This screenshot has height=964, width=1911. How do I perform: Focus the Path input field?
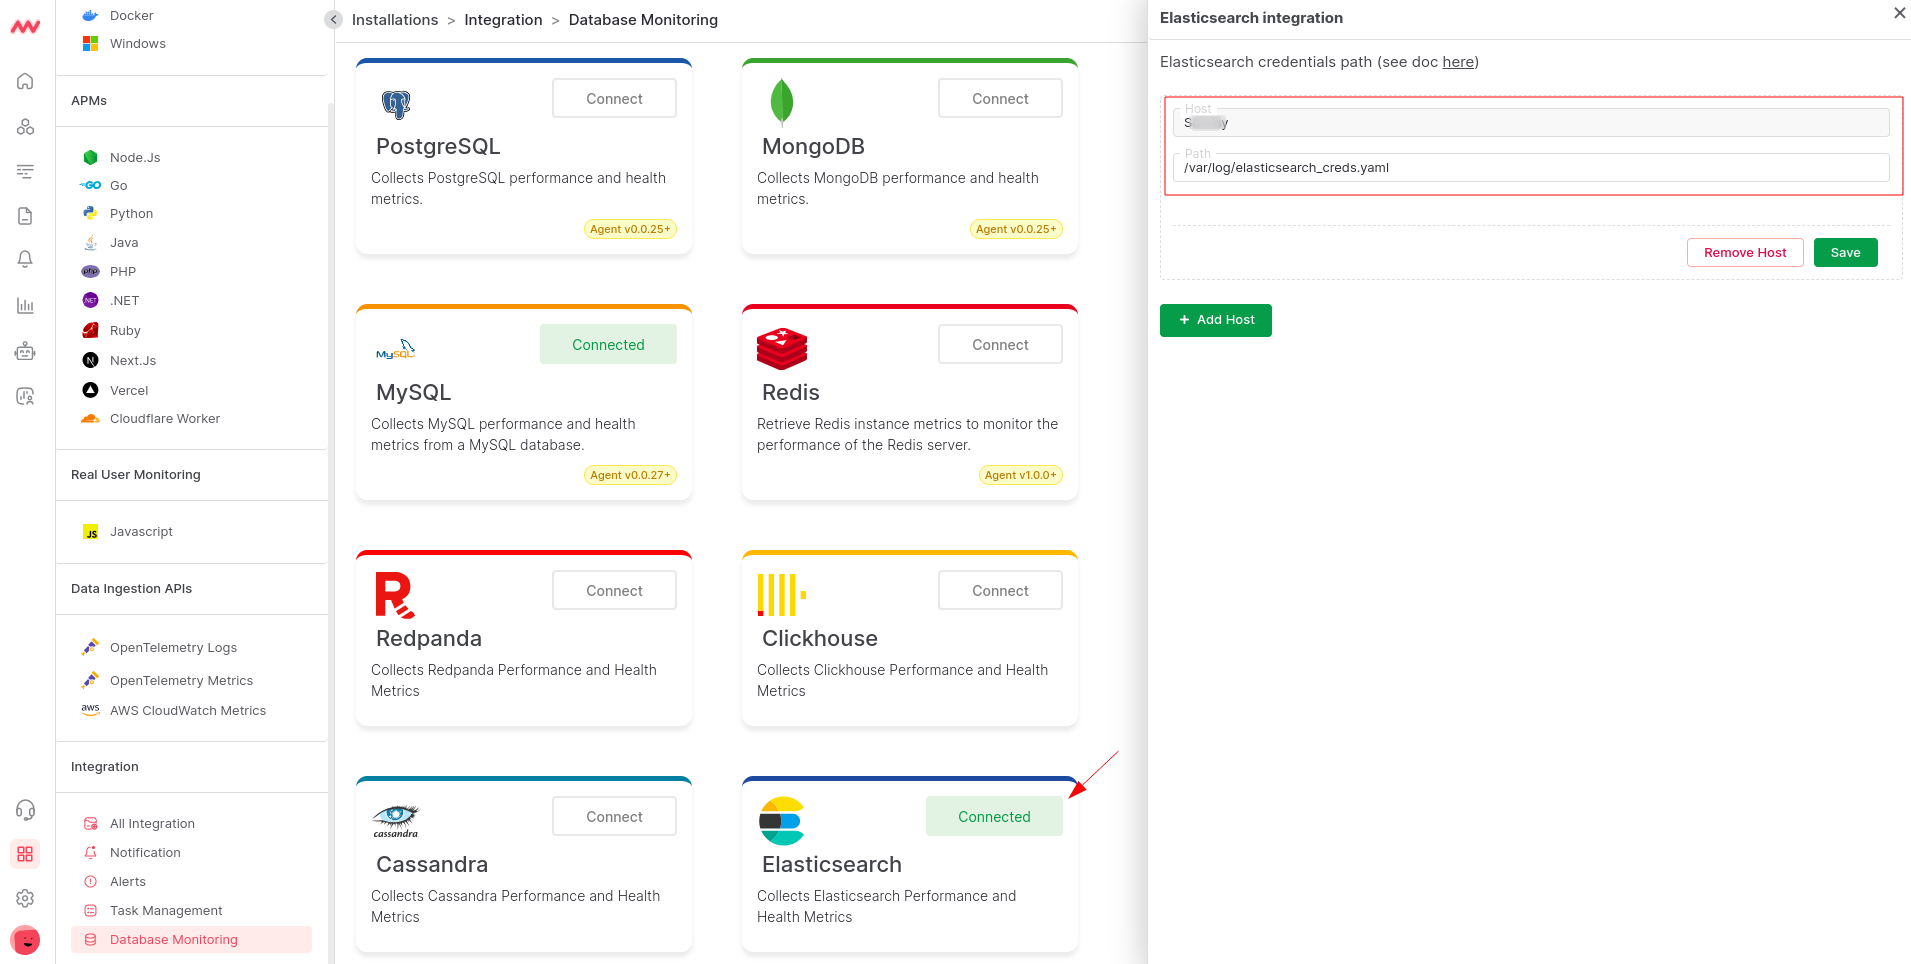pyautogui.click(x=1531, y=167)
